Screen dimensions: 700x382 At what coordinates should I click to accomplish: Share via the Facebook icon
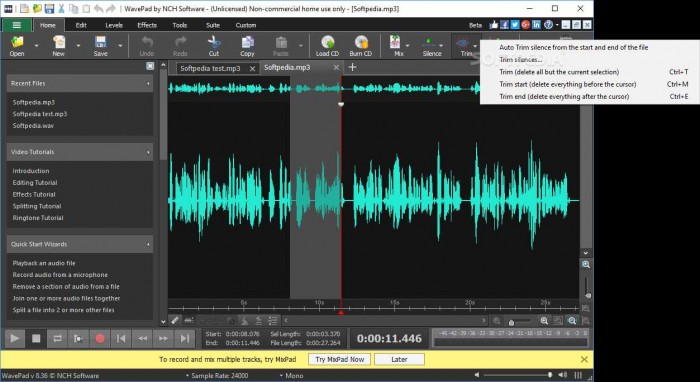click(x=504, y=25)
